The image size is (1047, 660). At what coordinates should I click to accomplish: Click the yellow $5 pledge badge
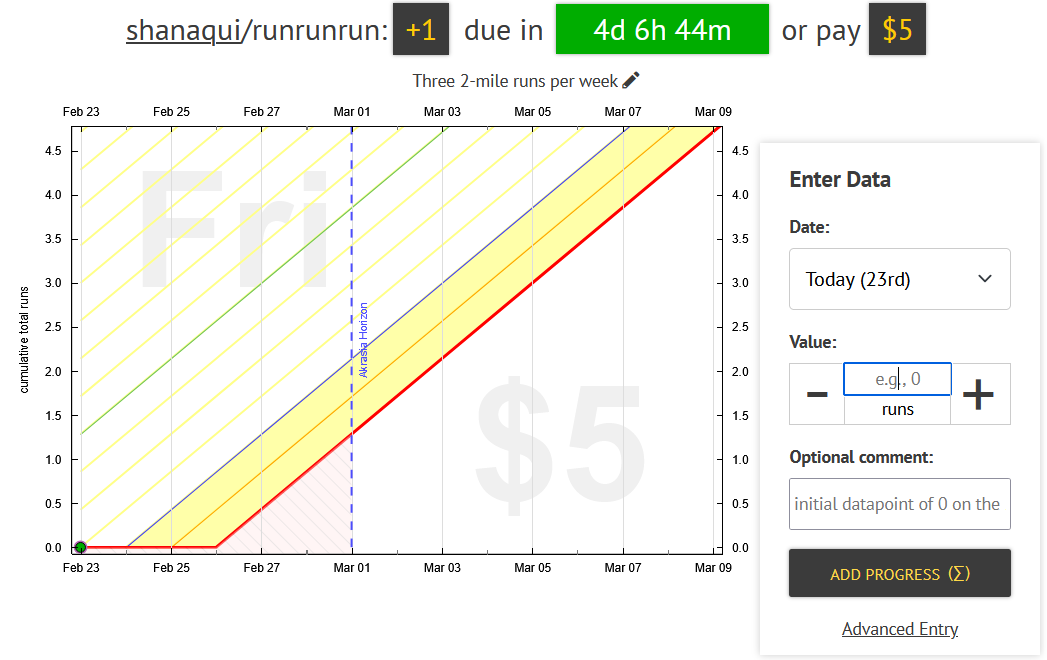pos(897,29)
